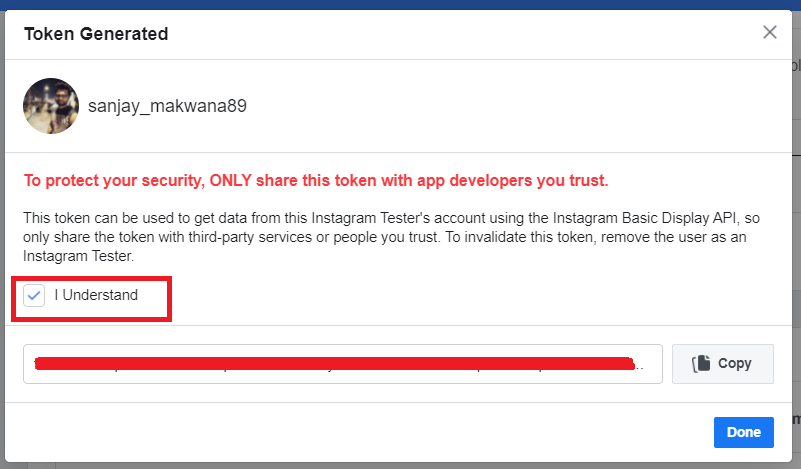Click the blue header bar behind dialog
This screenshot has width=801, height=469.
[400, 4]
